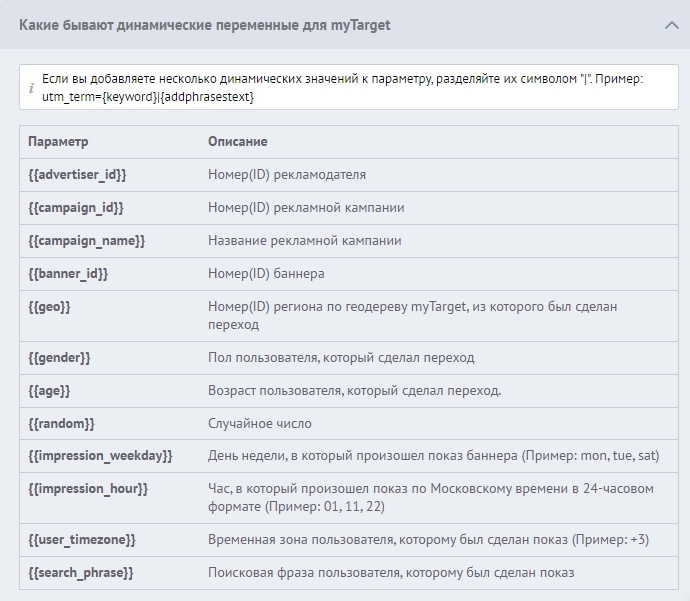Select the {{campaign_name}} parameter

point(86,241)
